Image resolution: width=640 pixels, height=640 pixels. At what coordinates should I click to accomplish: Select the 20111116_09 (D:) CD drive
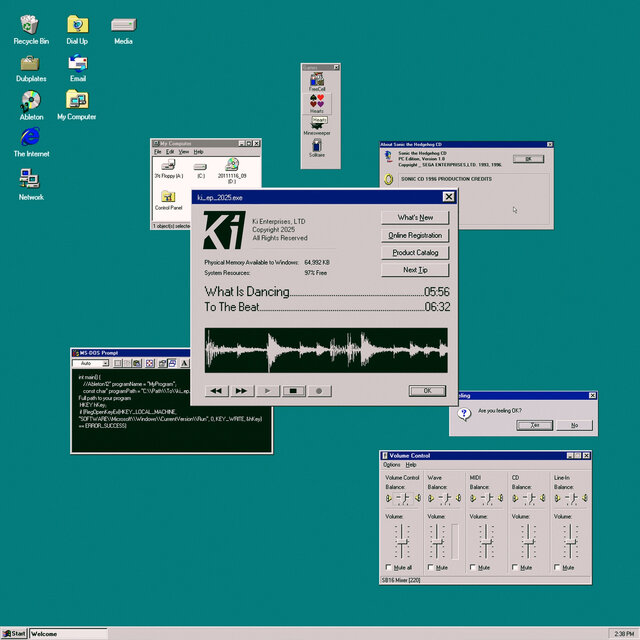[x=232, y=171]
